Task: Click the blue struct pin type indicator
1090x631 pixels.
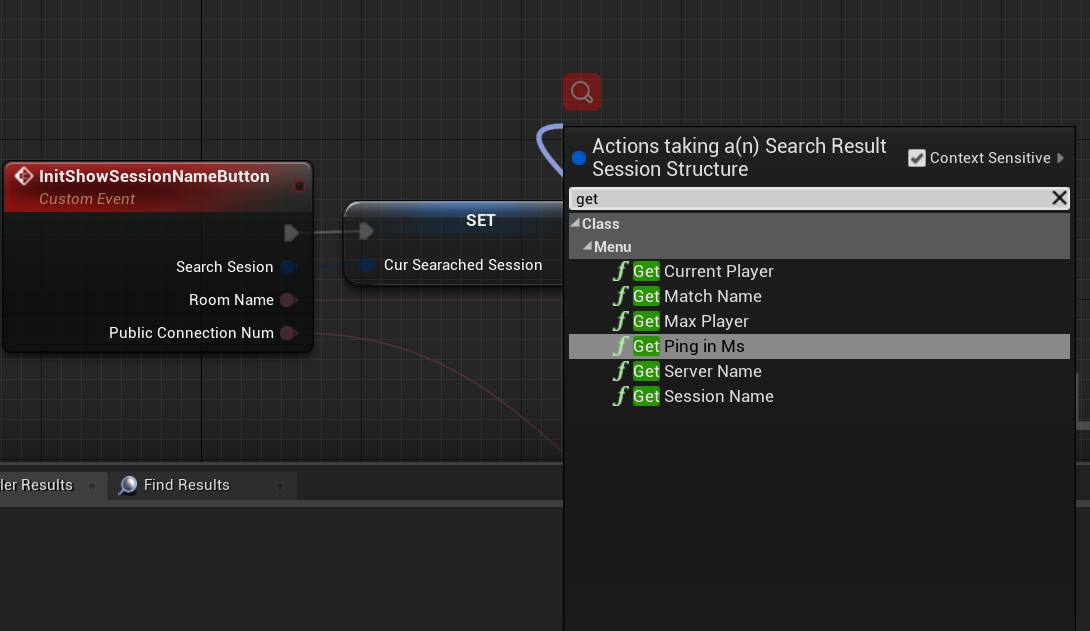Action: [x=578, y=158]
